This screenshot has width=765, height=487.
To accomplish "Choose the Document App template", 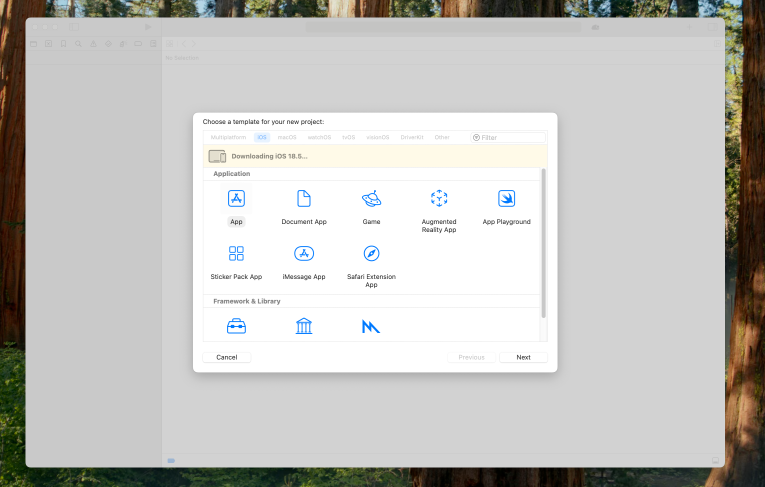I will pos(304,199).
